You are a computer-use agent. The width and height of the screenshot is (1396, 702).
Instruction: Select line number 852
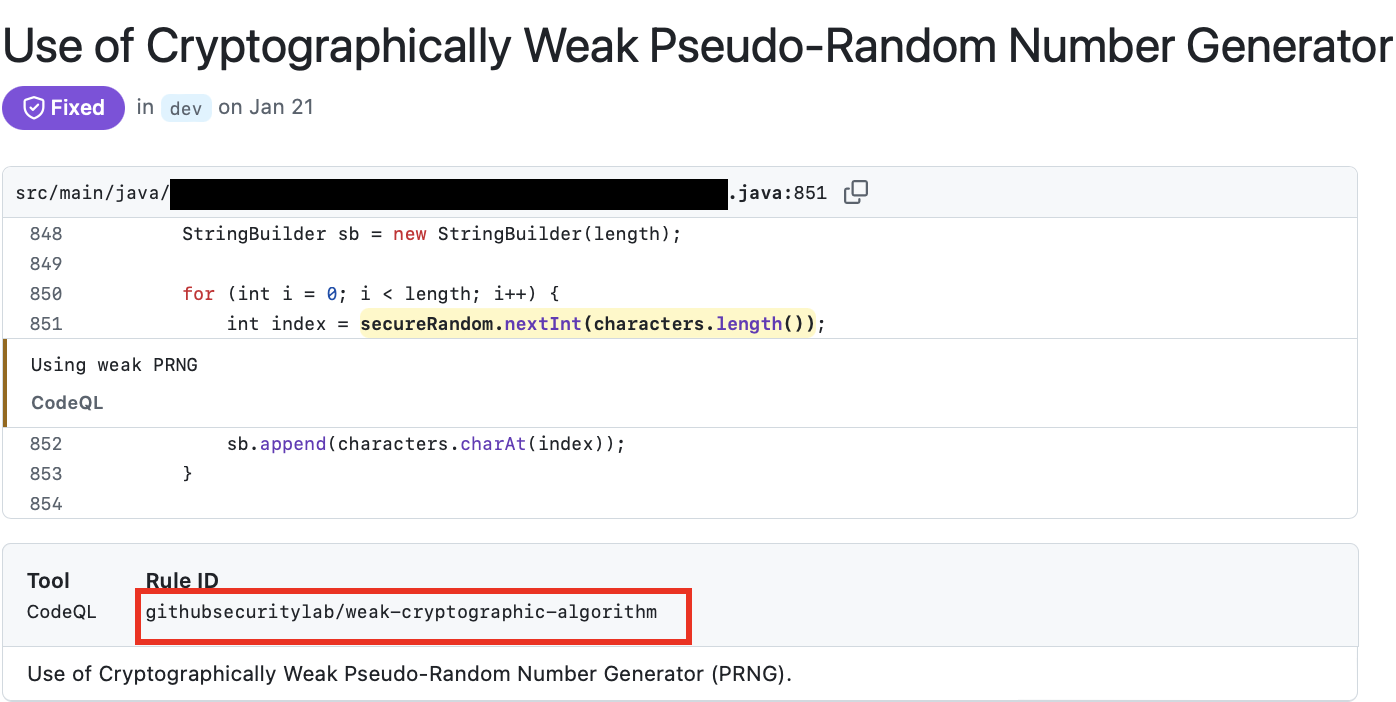46,444
